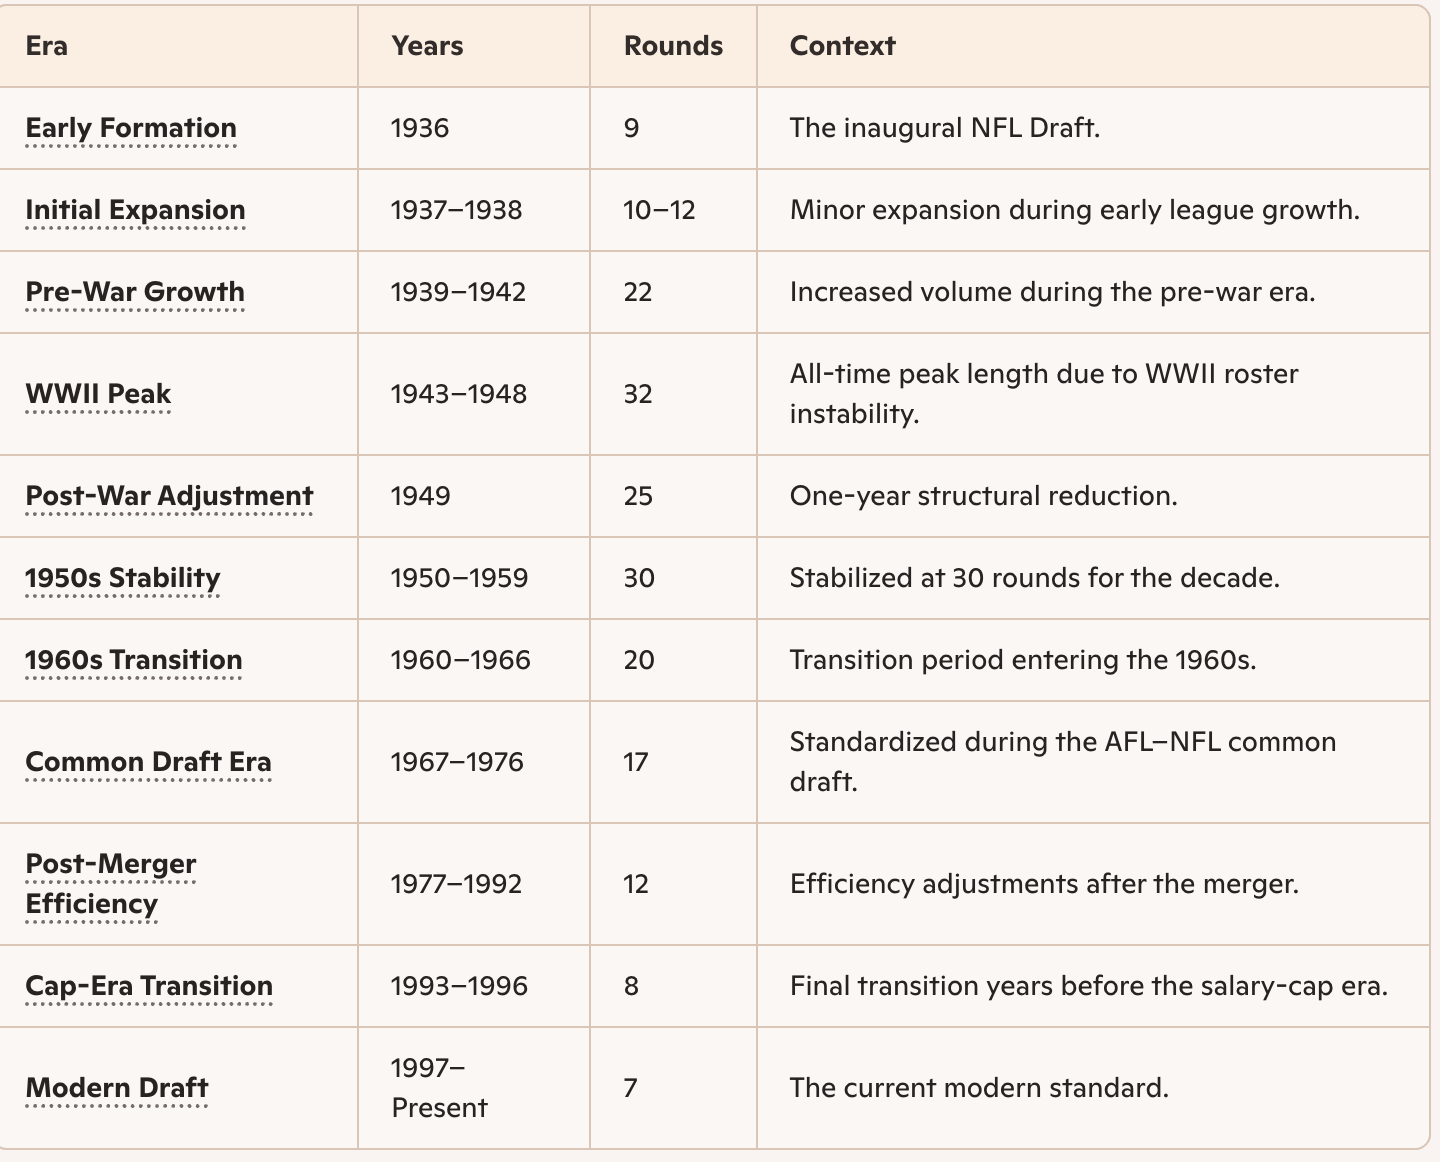Open the Modern Draft era link
This screenshot has width=1440, height=1162.
pyautogui.click(x=117, y=1088)
